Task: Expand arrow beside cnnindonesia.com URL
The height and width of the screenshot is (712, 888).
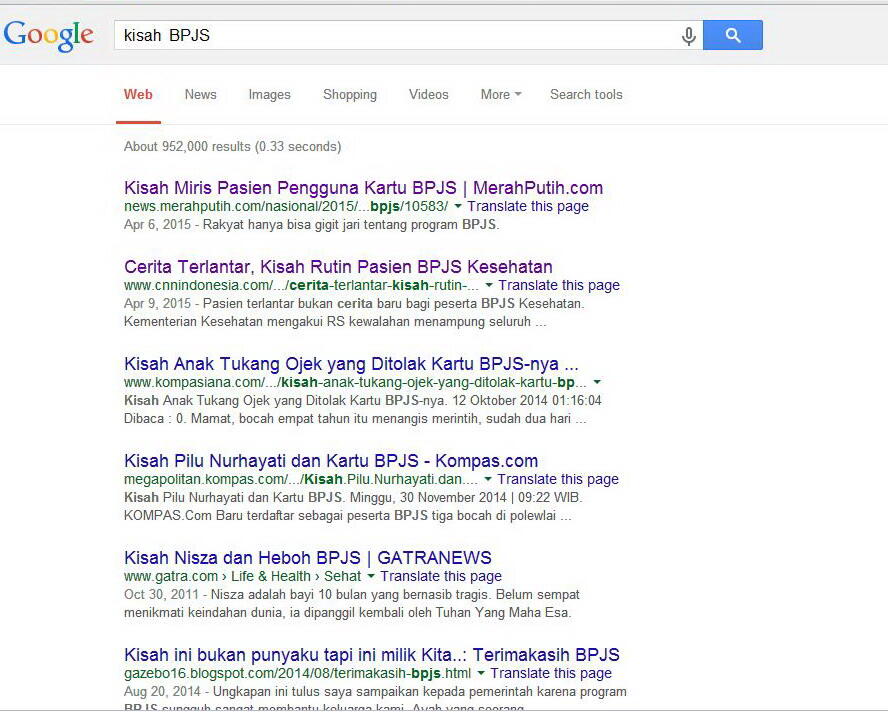Action: click(489, 285)
